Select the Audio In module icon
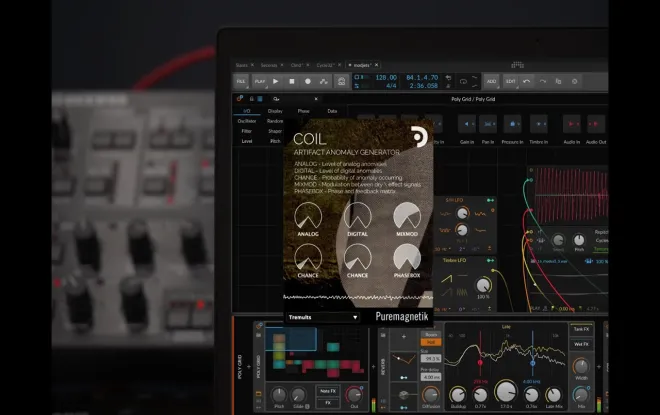The width and height of the screenshot is (660, 415). coord(572,124)
